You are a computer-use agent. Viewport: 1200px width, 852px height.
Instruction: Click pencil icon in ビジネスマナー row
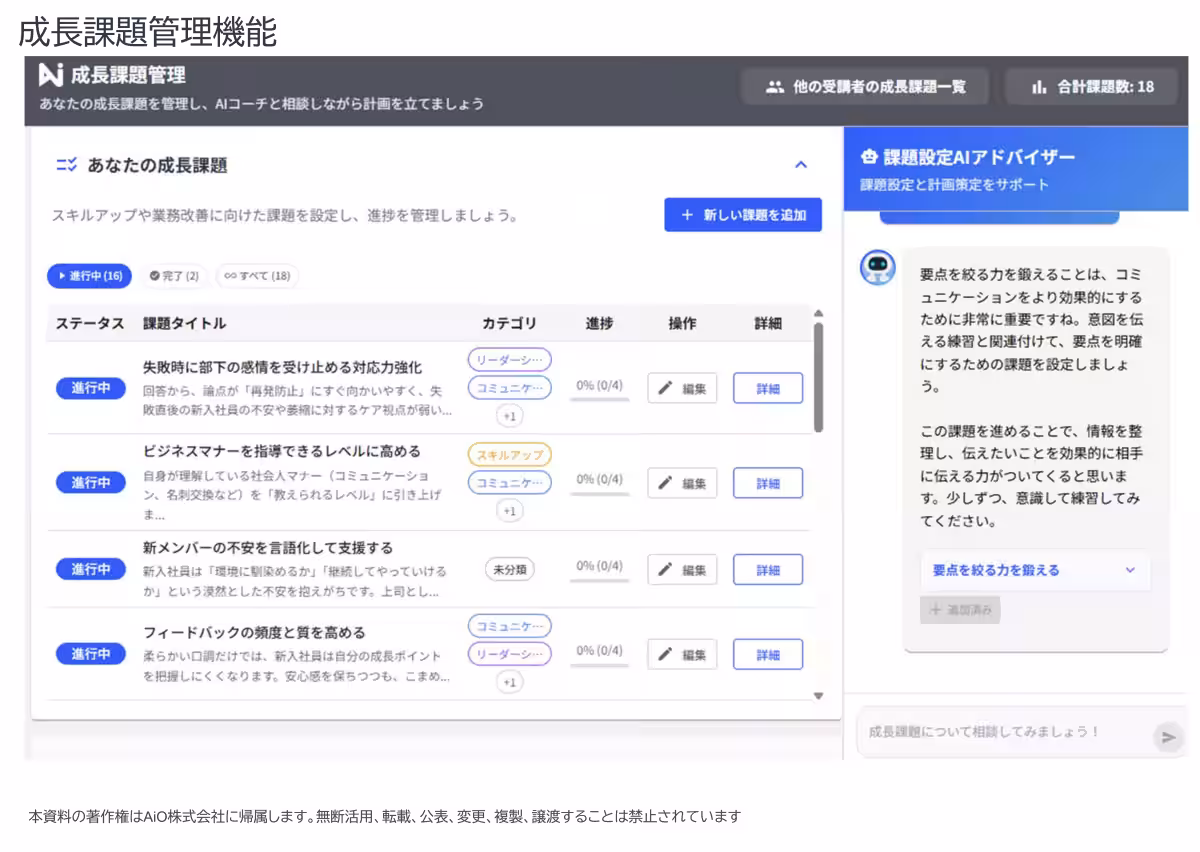click(666, 483)
